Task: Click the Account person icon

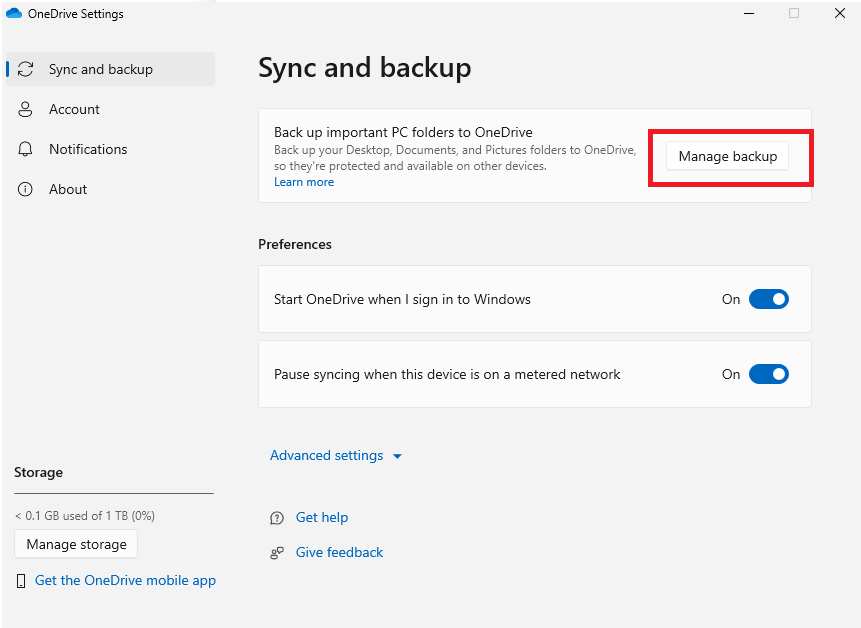Action: click(26, 110)
